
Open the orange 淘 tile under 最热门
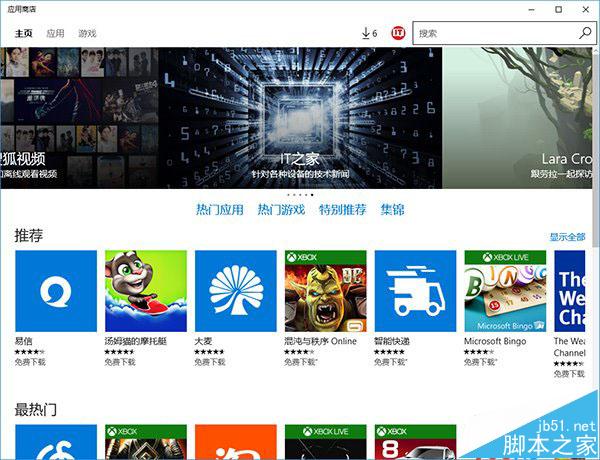236,442
